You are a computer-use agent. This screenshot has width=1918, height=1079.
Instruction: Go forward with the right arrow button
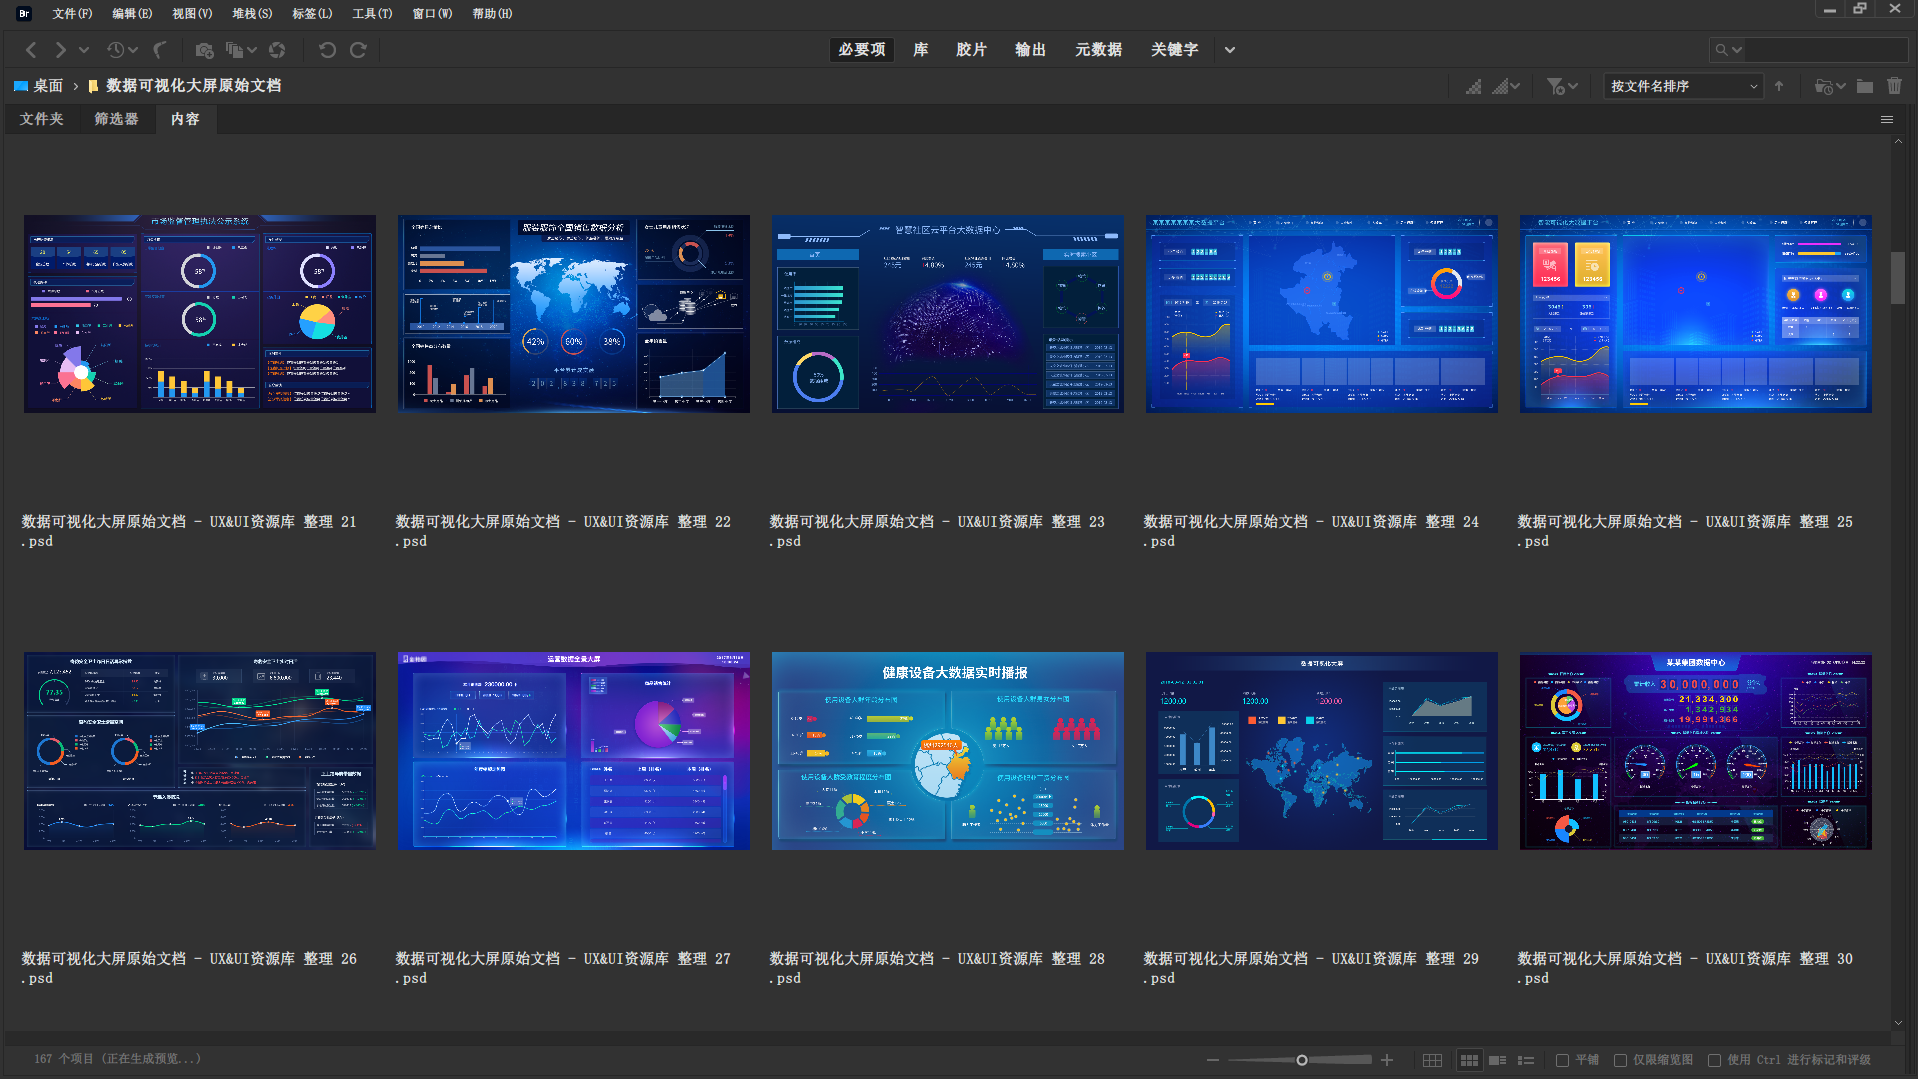click(x=60, y=50)
